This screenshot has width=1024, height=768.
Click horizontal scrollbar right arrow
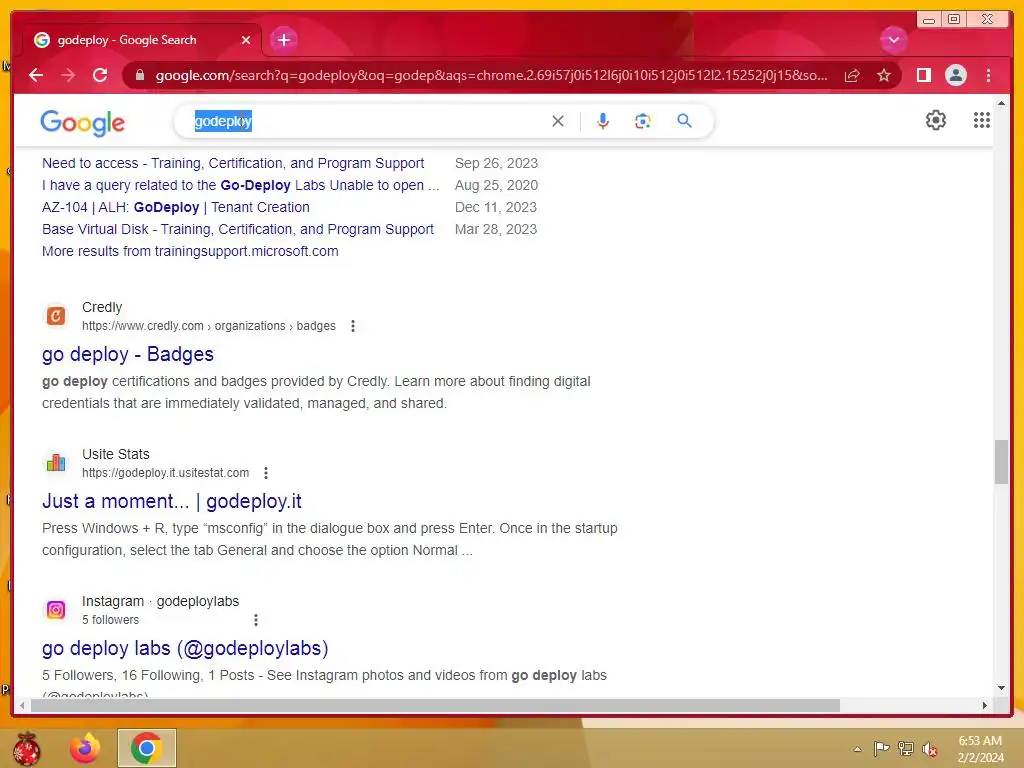point(985,705)
